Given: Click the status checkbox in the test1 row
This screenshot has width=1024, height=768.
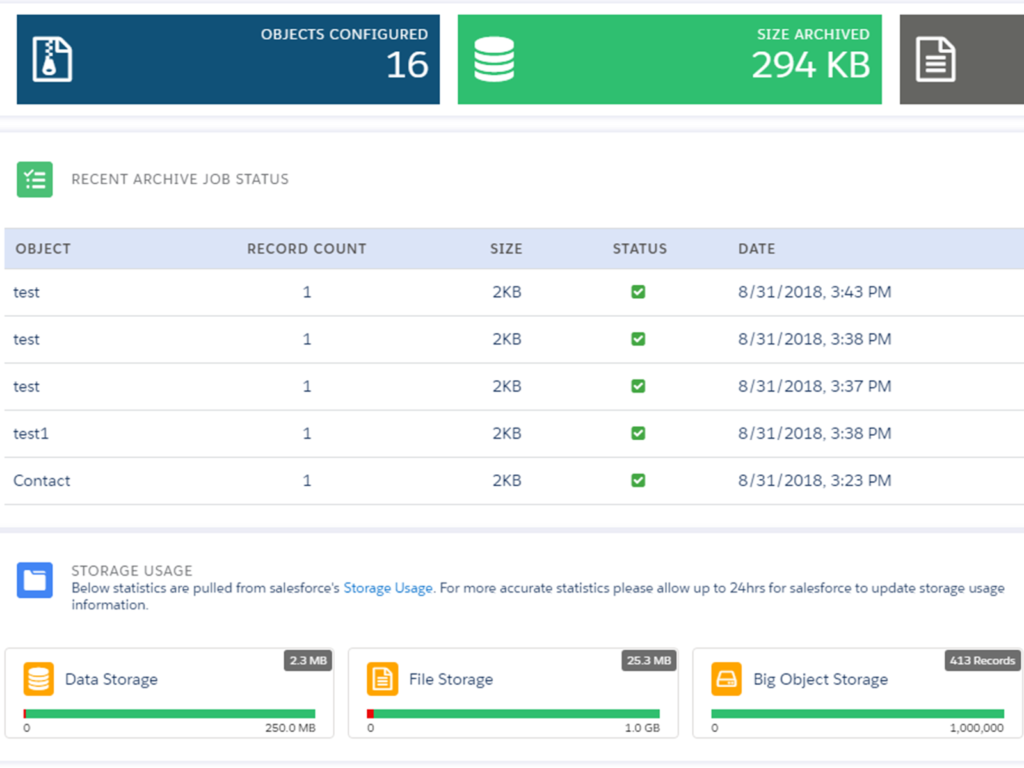Looking at the screenshot, I should point(638,434).
